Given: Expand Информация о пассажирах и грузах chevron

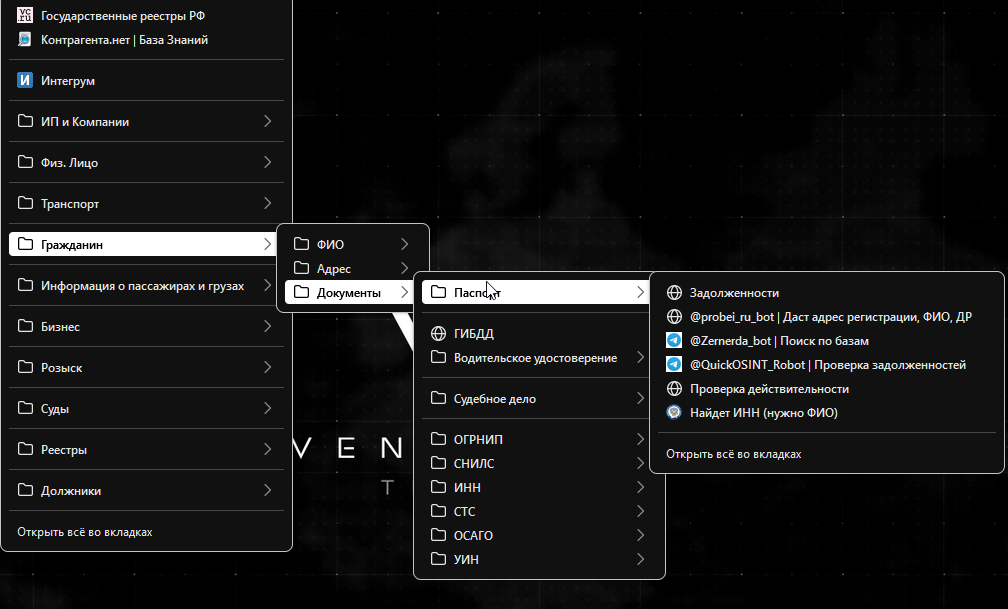Looking at the screenshot, I should click(x=267, y=285).
